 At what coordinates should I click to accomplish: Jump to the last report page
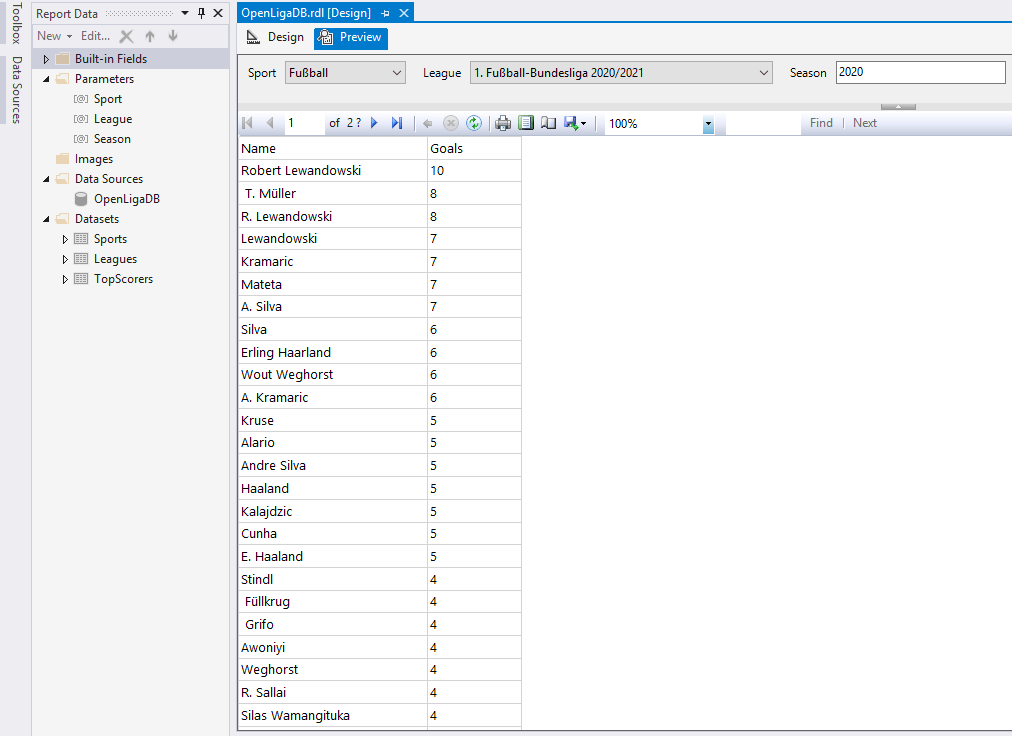397,123
